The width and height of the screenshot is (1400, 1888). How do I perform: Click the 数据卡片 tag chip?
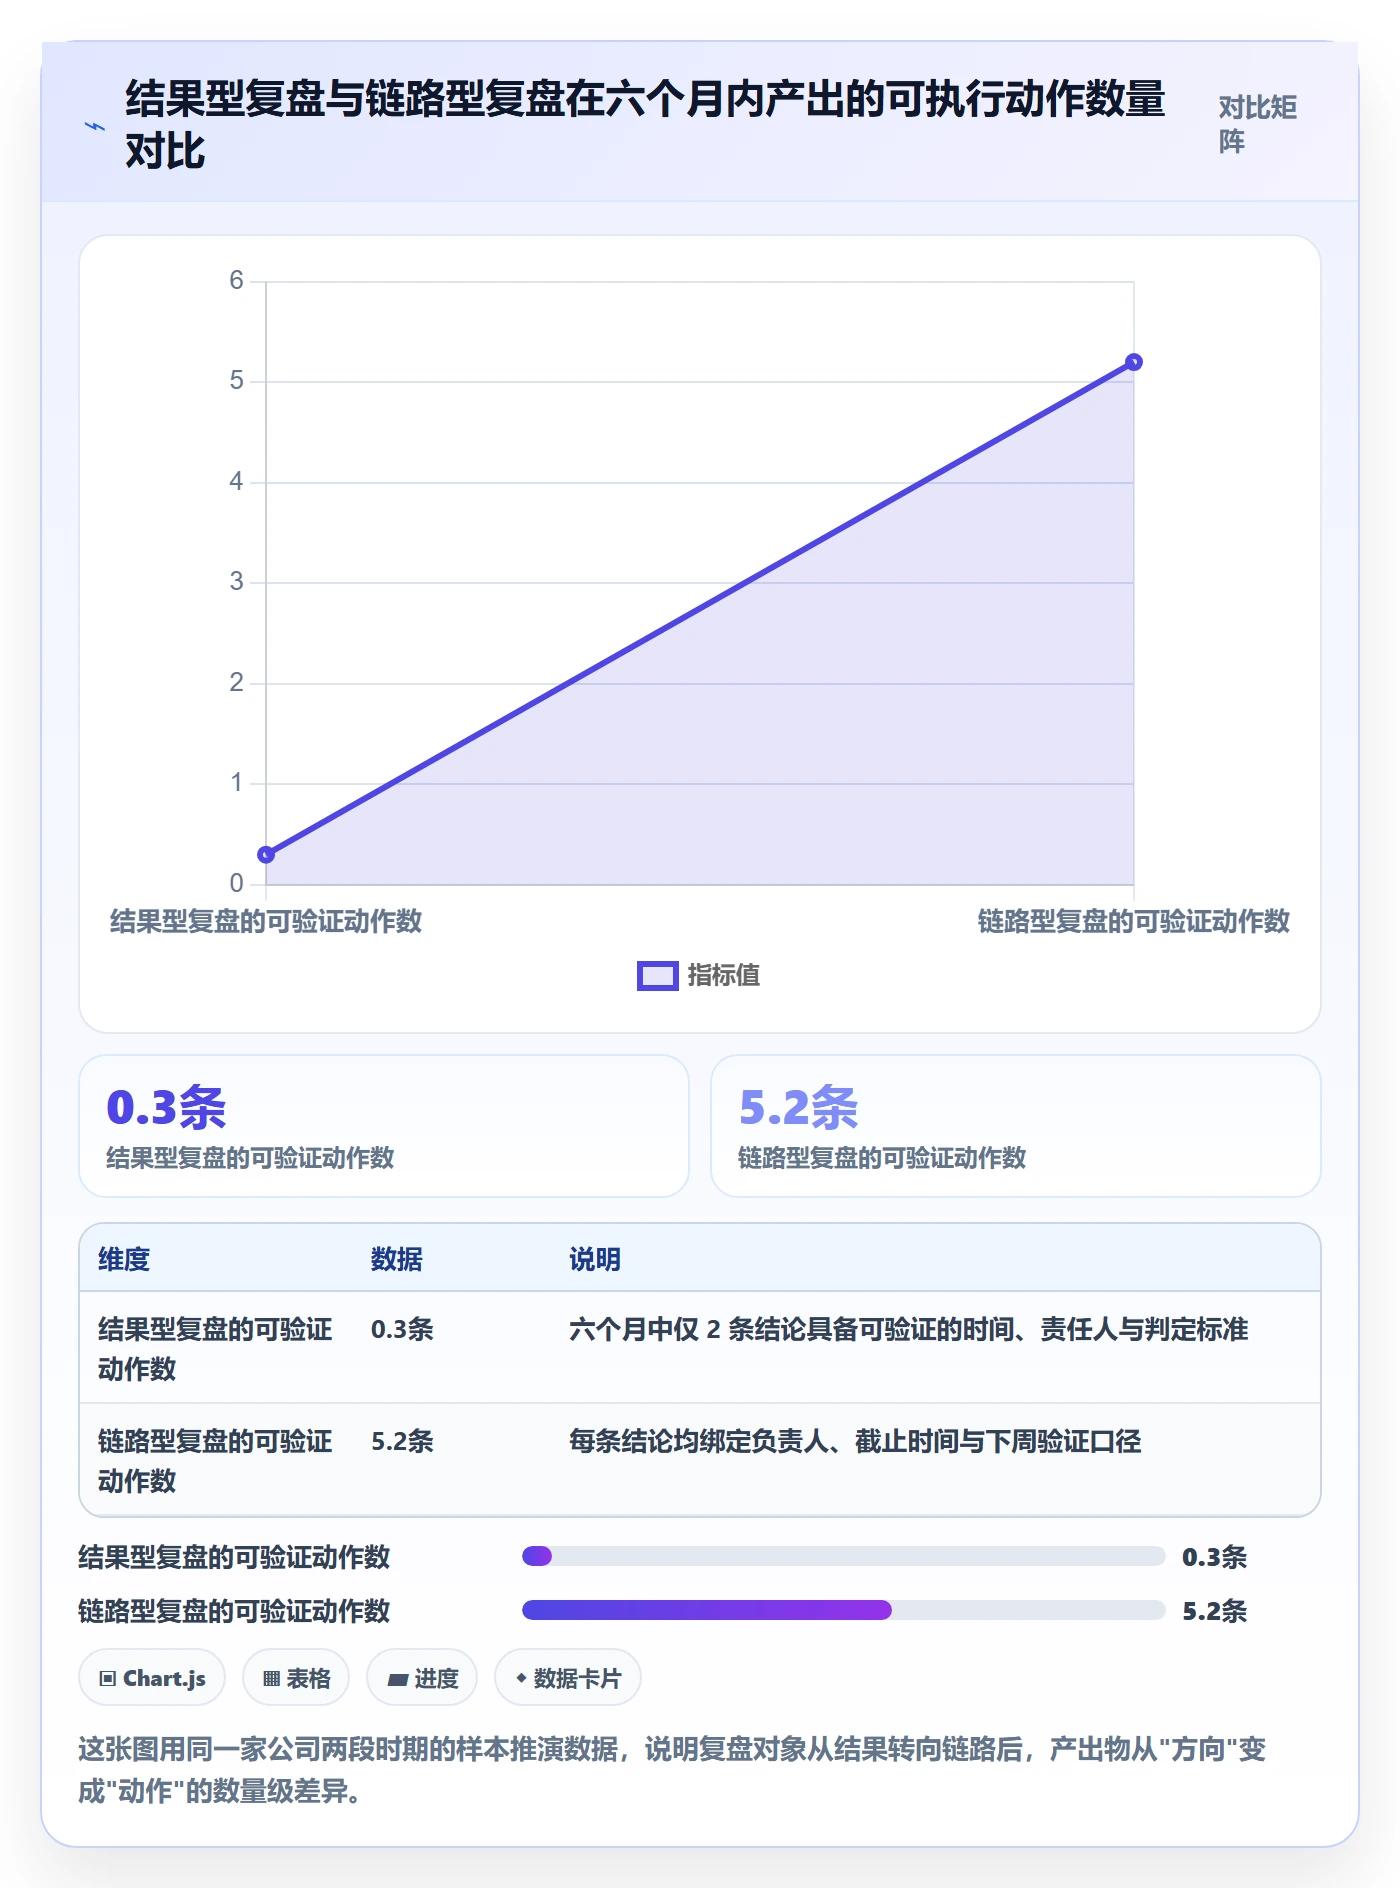[x=568, y=1678]
